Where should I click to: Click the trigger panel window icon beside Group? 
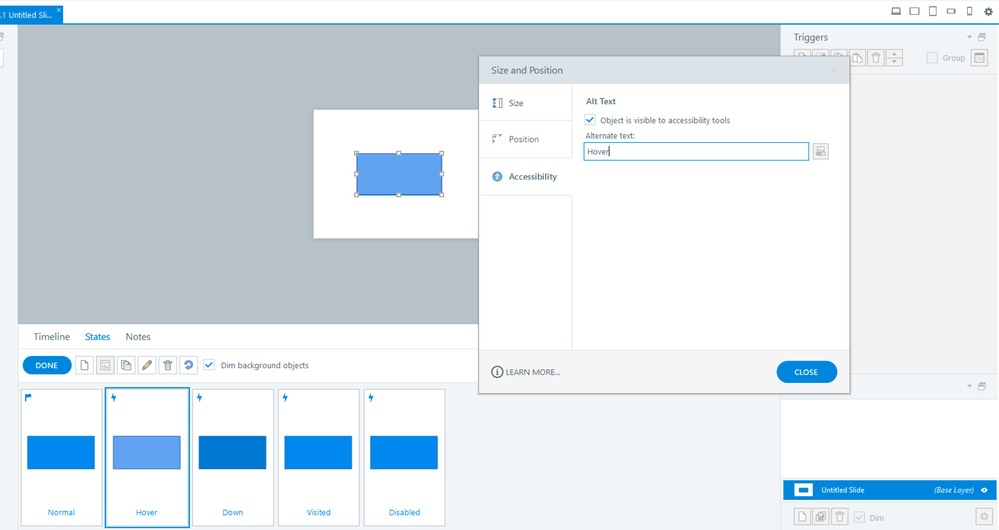tap(979, 58)
